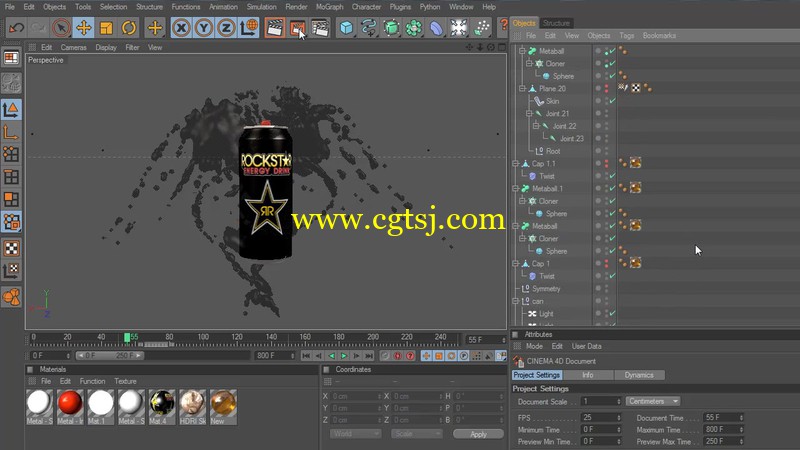Click the Record Keyframe button
Viewport: 800px width, 450px height.
(385, 356)
